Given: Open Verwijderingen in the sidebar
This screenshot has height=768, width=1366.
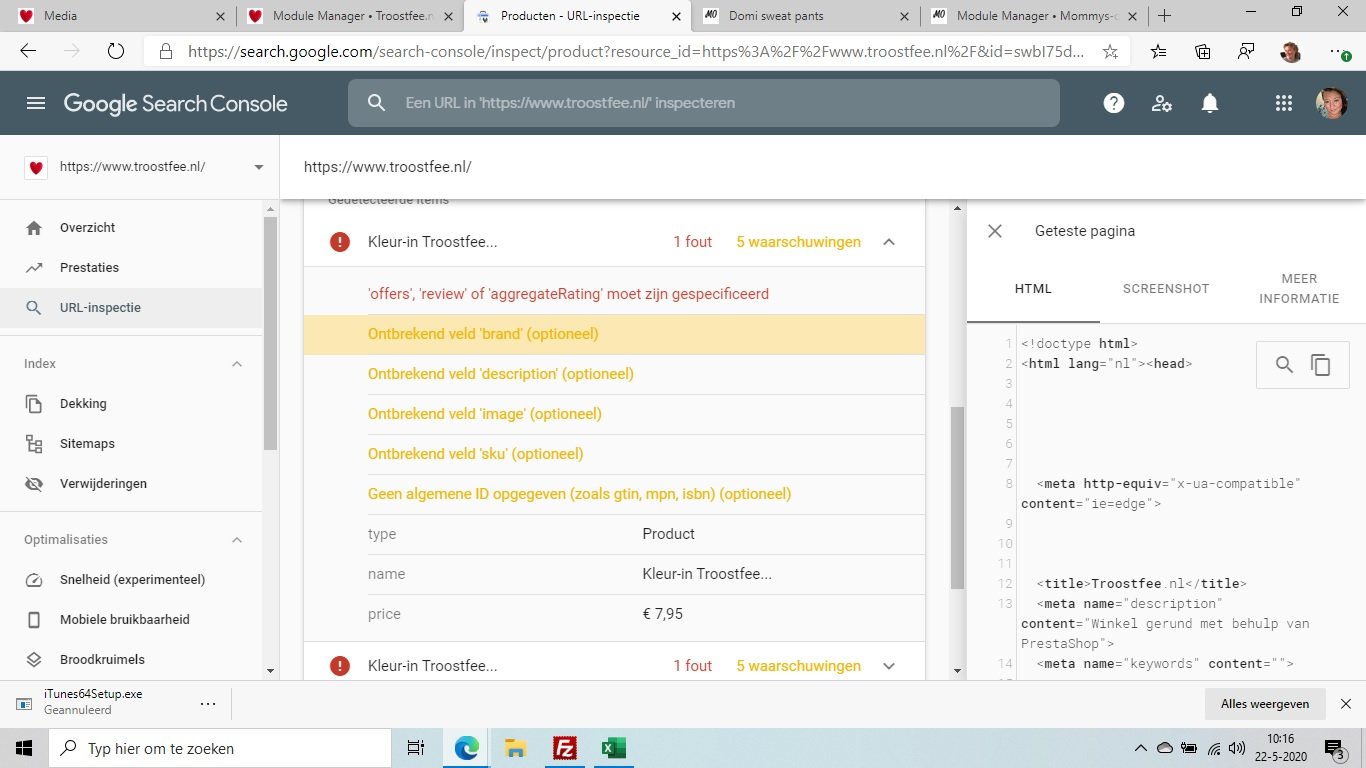Looking at the screenshot, I should (132, 484).
